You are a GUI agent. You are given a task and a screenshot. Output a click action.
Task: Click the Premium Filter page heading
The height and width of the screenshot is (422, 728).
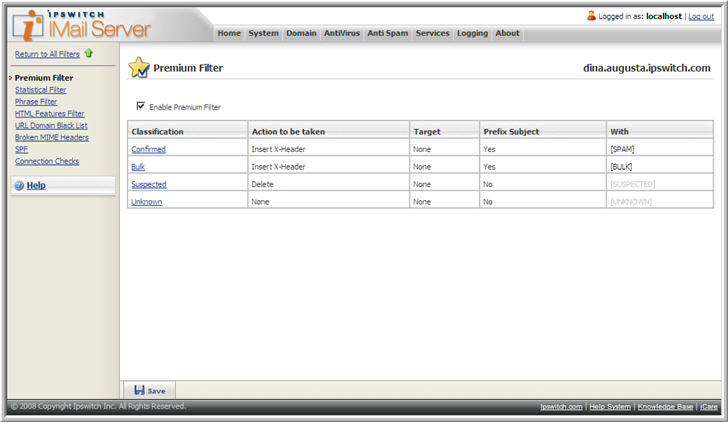tap(188, 68)
